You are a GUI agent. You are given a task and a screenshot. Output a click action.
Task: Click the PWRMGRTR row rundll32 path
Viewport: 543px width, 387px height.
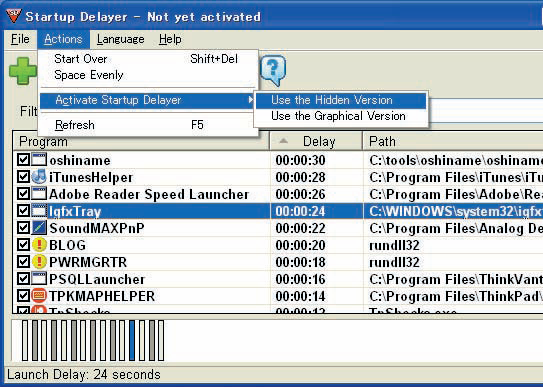click(x=394, y=262)
